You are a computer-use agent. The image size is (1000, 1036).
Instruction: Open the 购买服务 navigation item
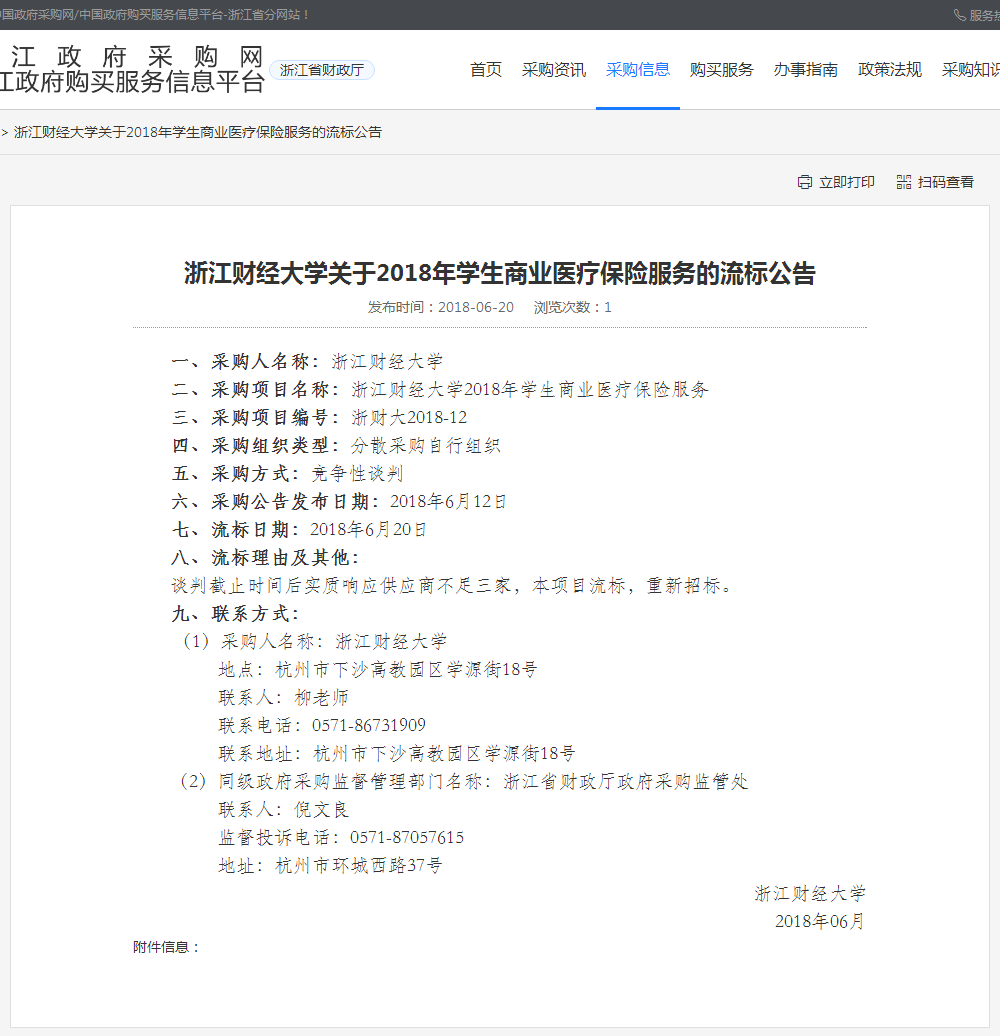[x=722, y=70]
